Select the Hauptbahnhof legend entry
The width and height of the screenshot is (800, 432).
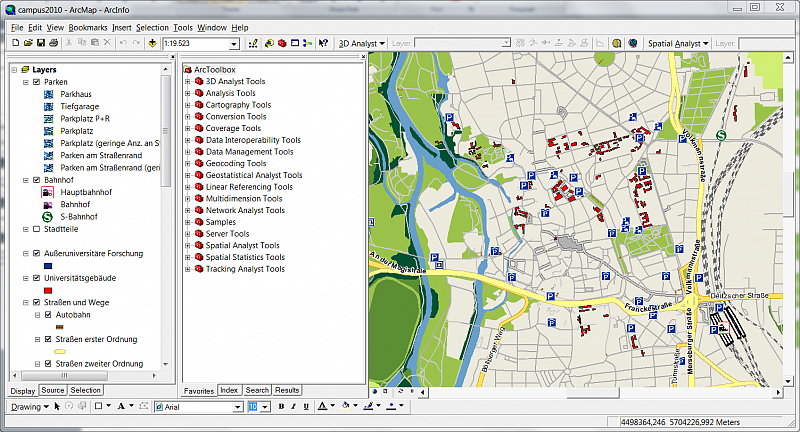(86, 192)
